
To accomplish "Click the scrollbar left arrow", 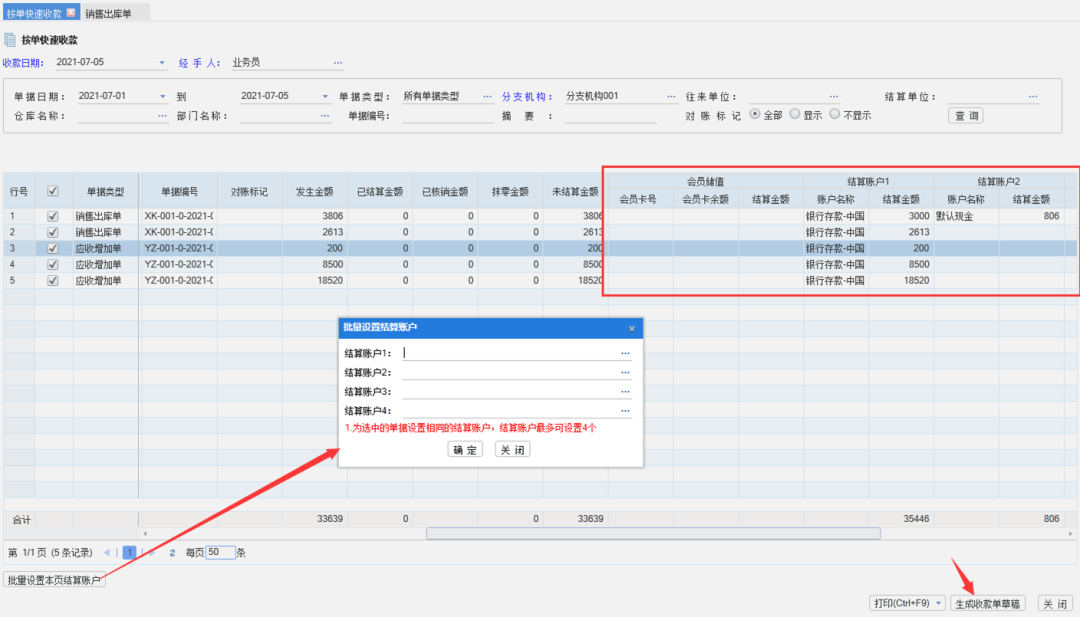I will point(145,534).
